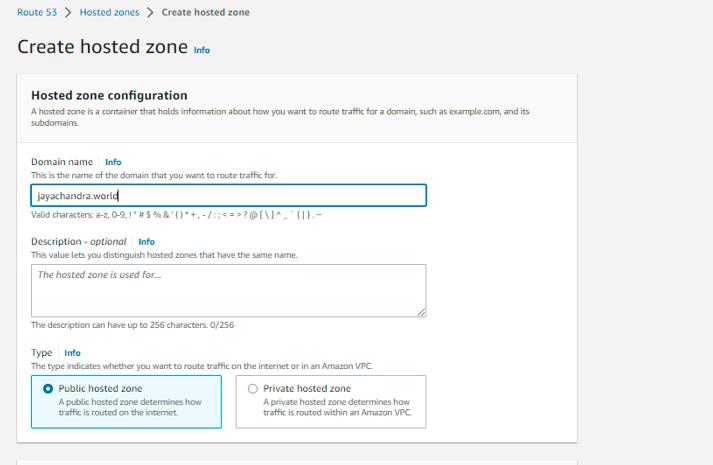The width and height of the screenshot is (713, 465).
Task: Select the Private hosted zone radio button
Action: (253, 389)
